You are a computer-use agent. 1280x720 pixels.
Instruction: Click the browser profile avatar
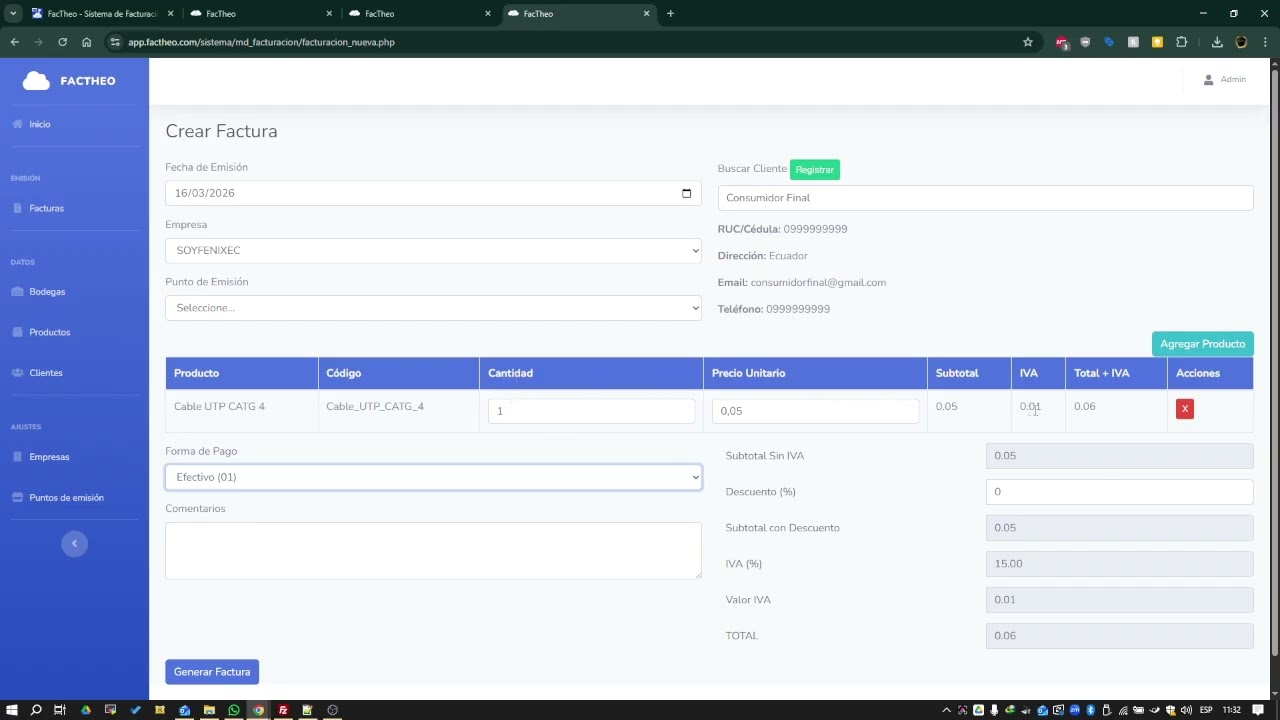coord(1241,42)
